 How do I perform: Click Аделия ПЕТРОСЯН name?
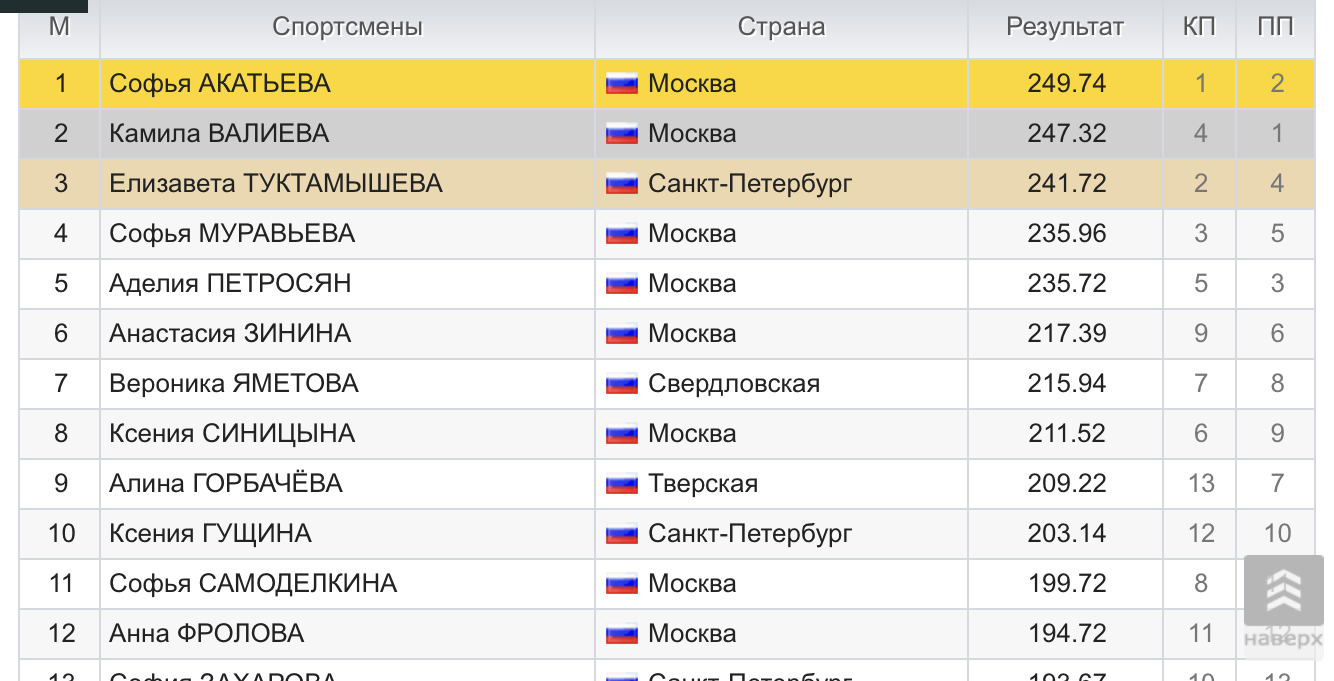coord(230,284)
